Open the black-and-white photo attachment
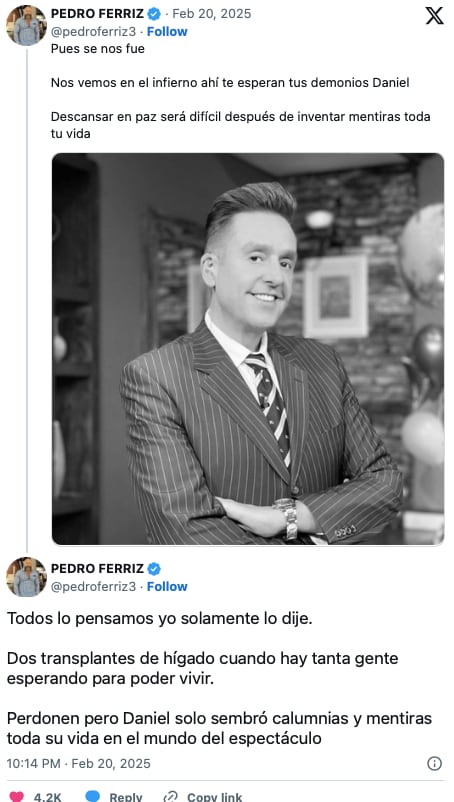 coord(248,349)
